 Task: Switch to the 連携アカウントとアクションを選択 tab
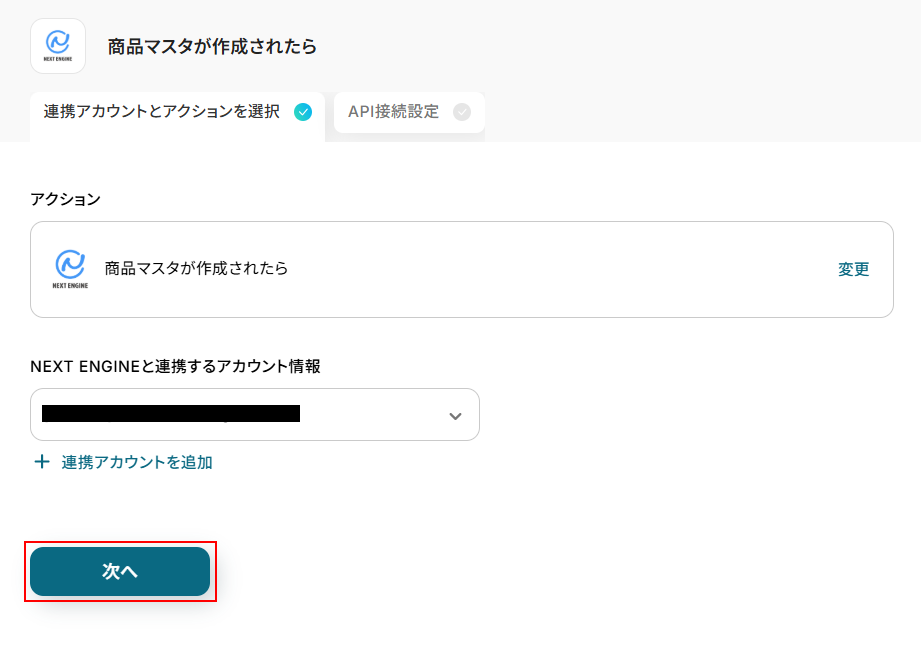(x=162, y=112)
